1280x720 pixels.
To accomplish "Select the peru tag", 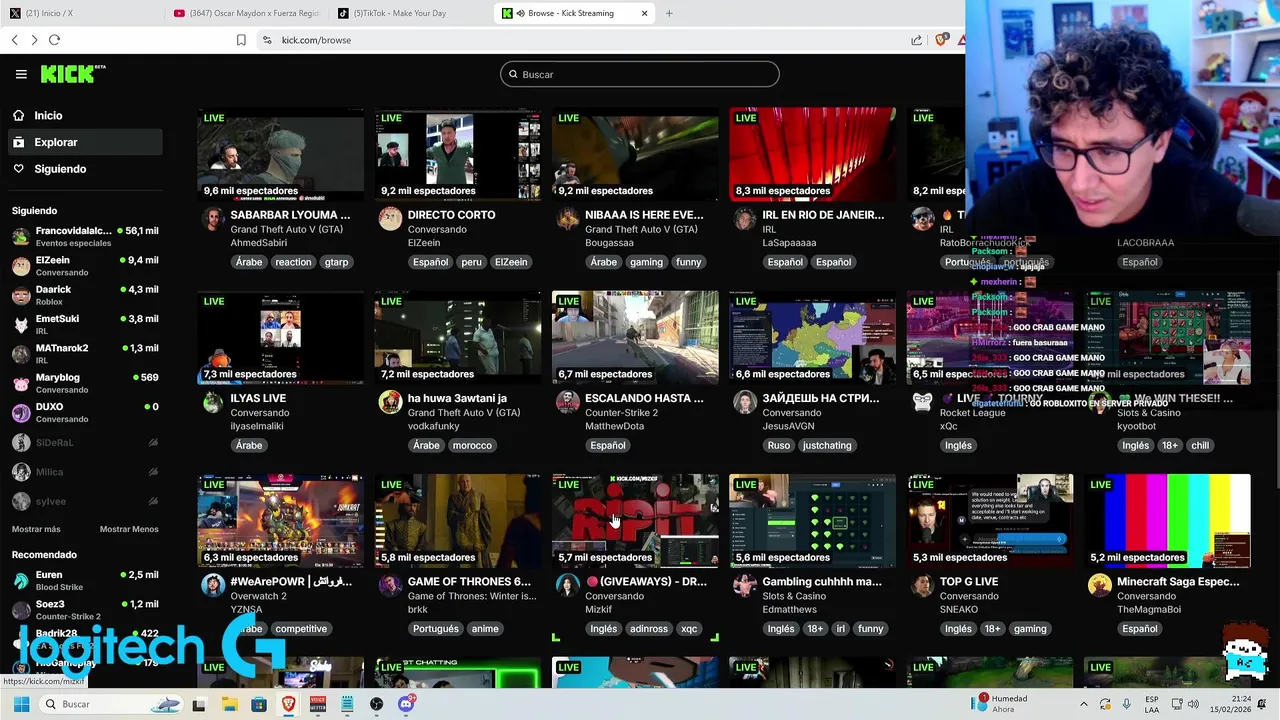I will (472, 262).
